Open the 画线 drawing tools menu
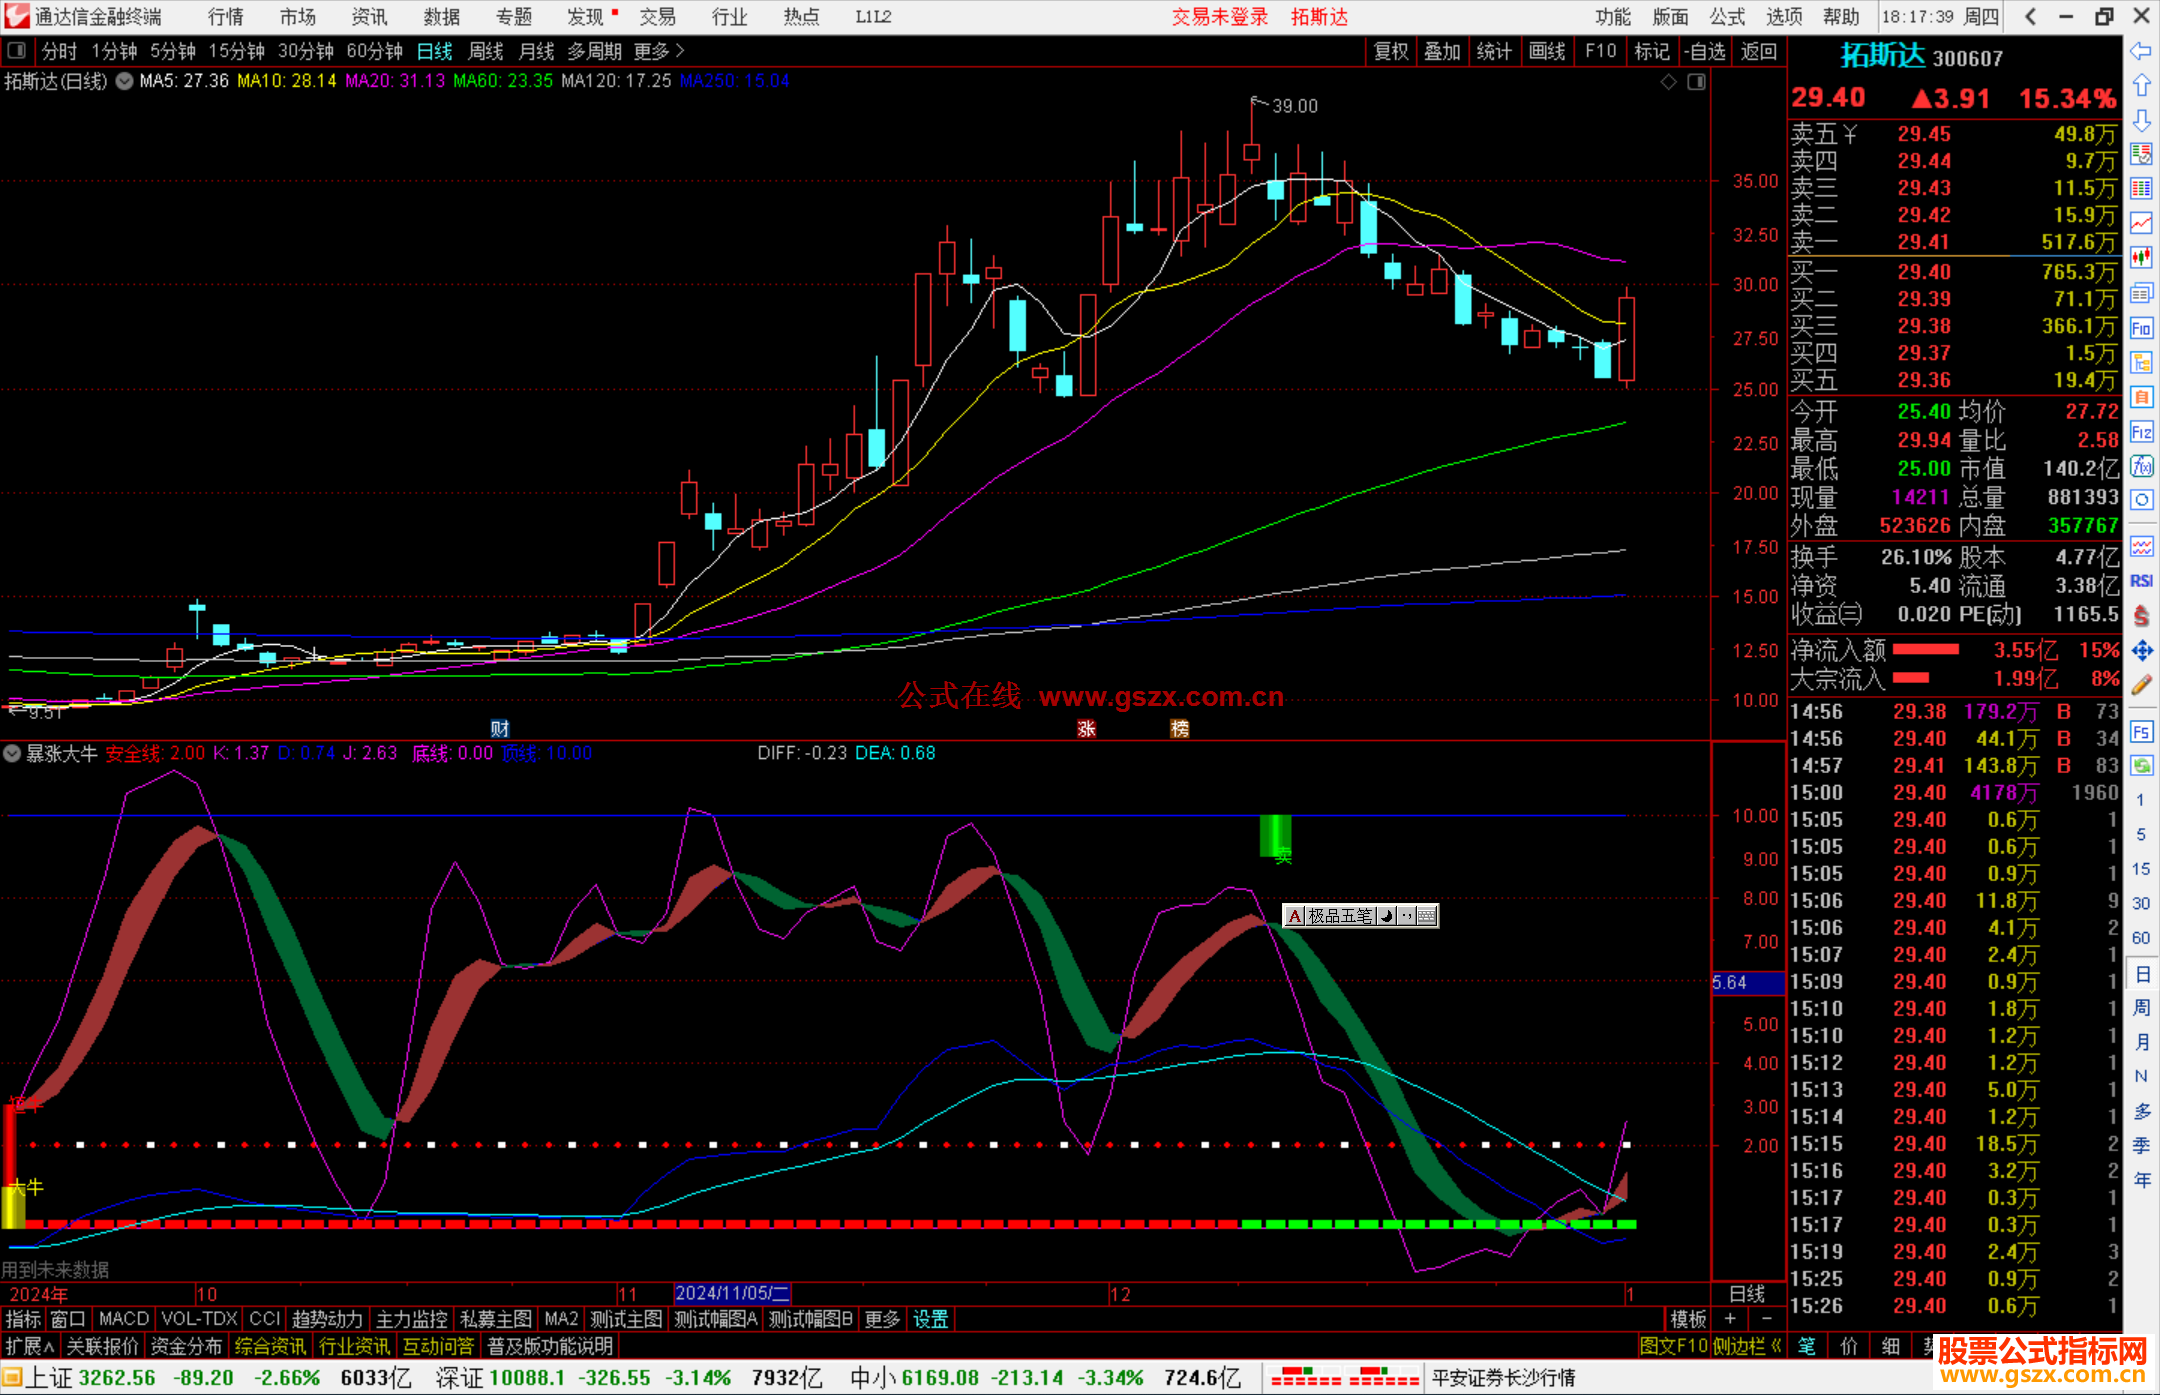 (1547, 51)
